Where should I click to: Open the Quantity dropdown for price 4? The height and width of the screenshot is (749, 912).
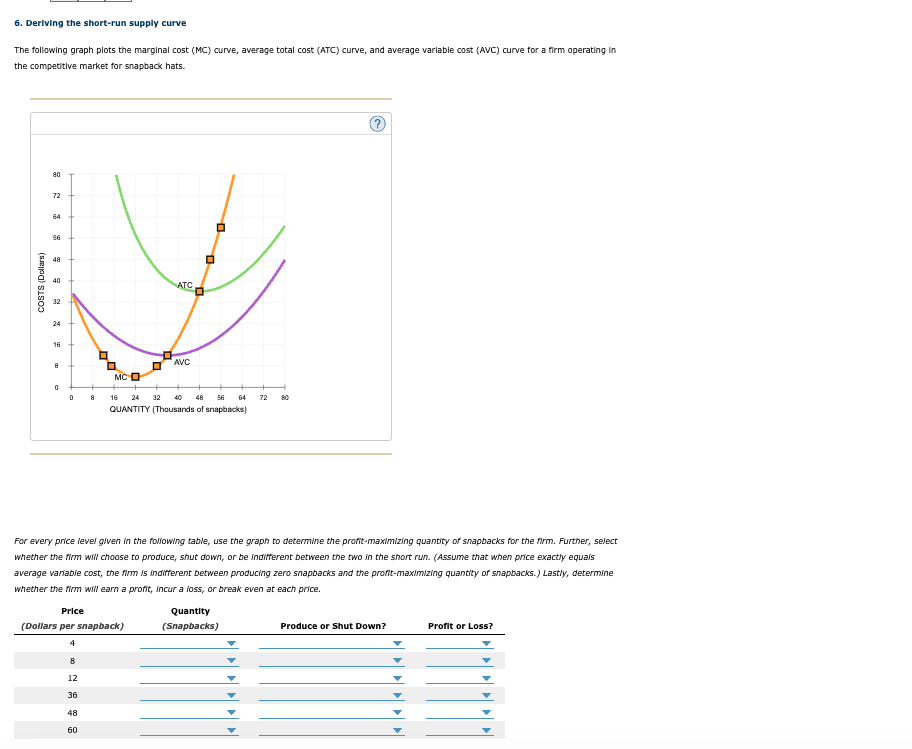231,643
